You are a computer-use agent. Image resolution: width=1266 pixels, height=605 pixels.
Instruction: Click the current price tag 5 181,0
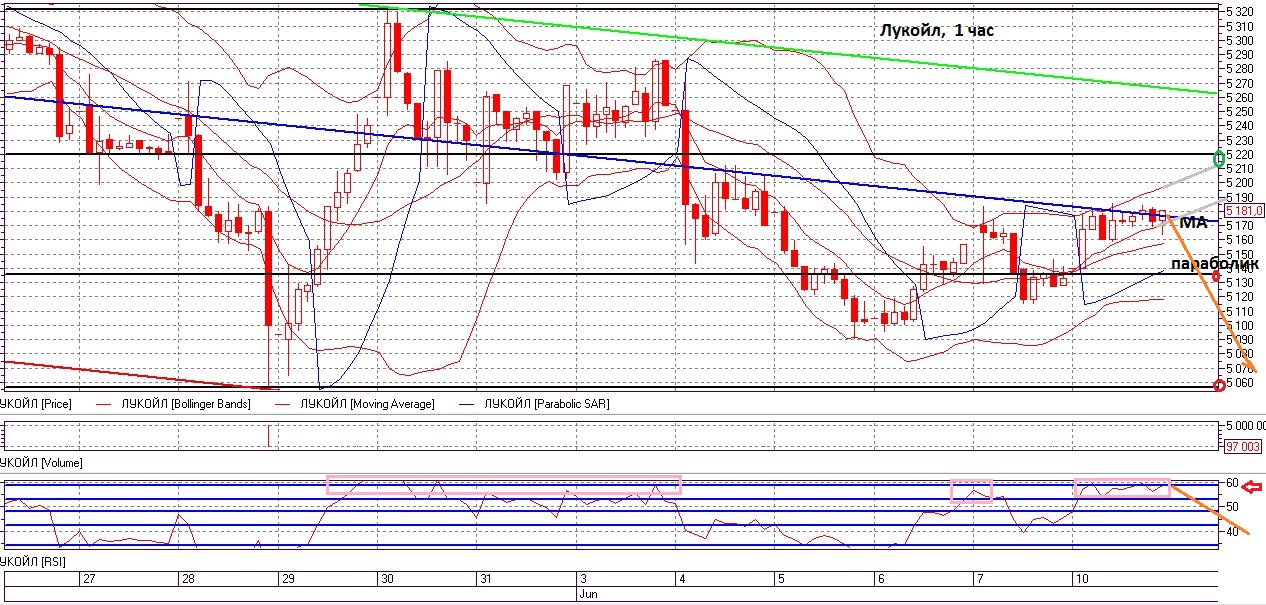(1245, 210)
